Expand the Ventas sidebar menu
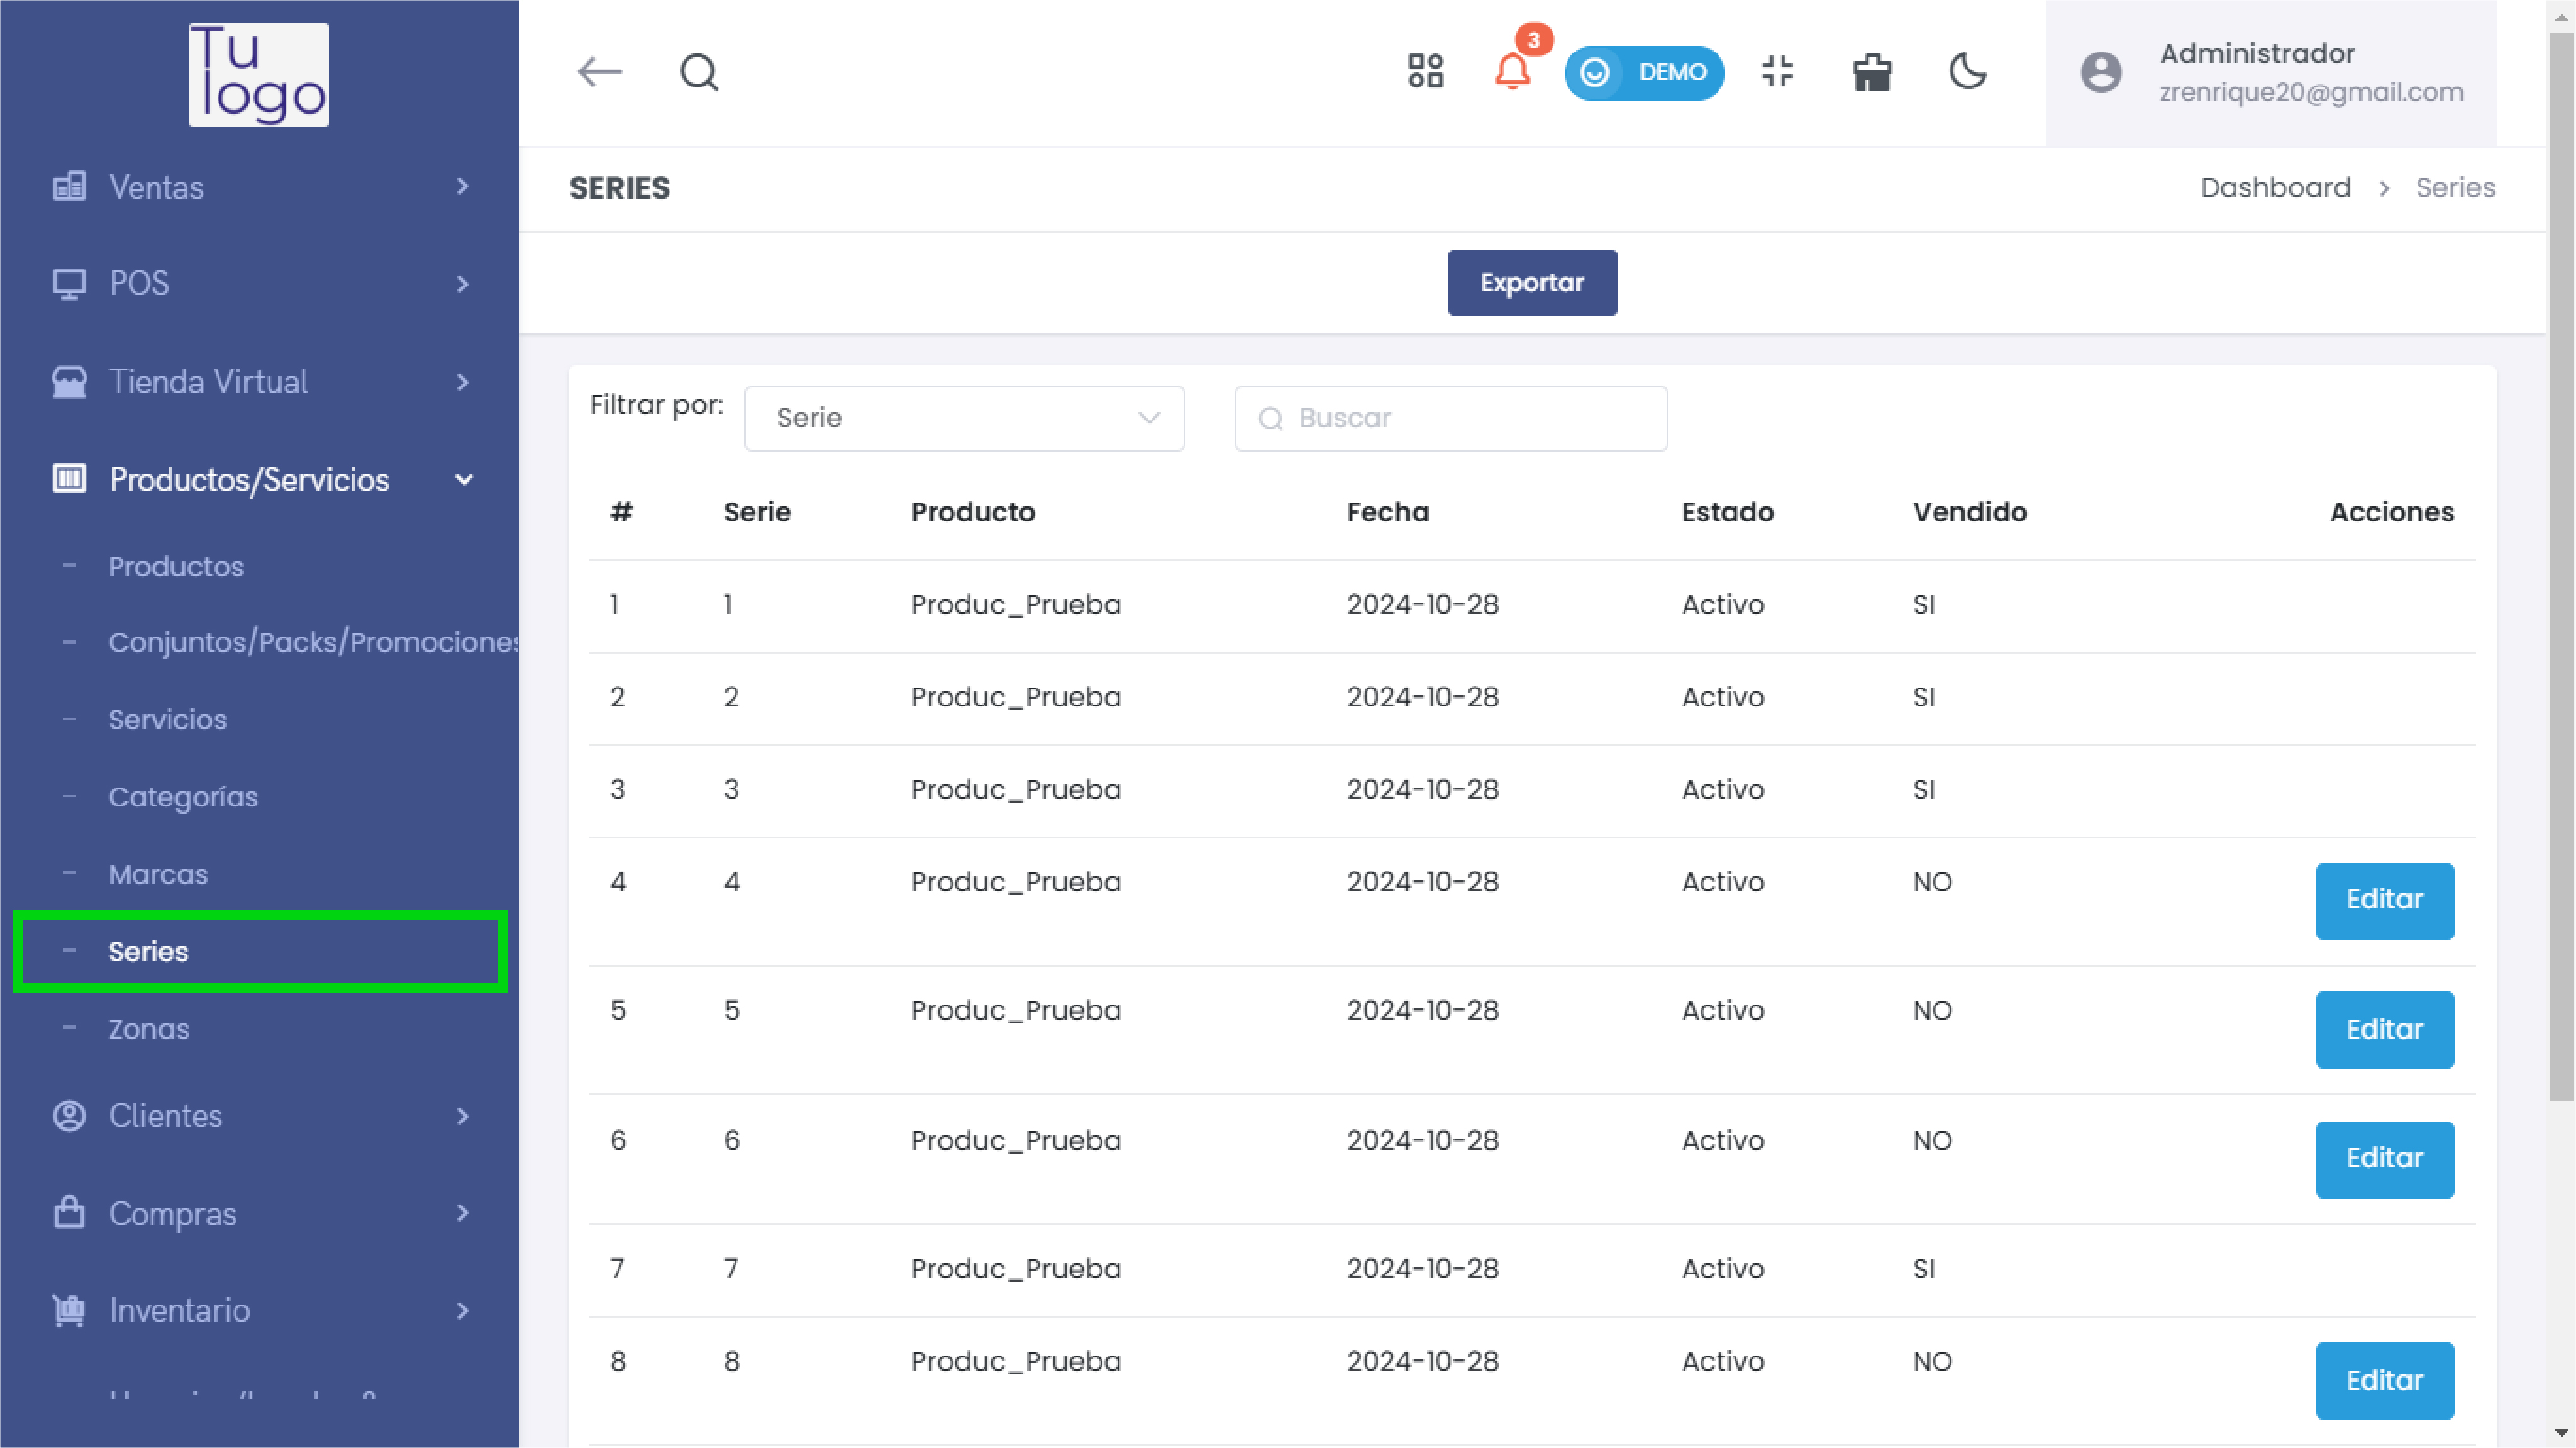2576x1448 pixels. click(259, 187)
